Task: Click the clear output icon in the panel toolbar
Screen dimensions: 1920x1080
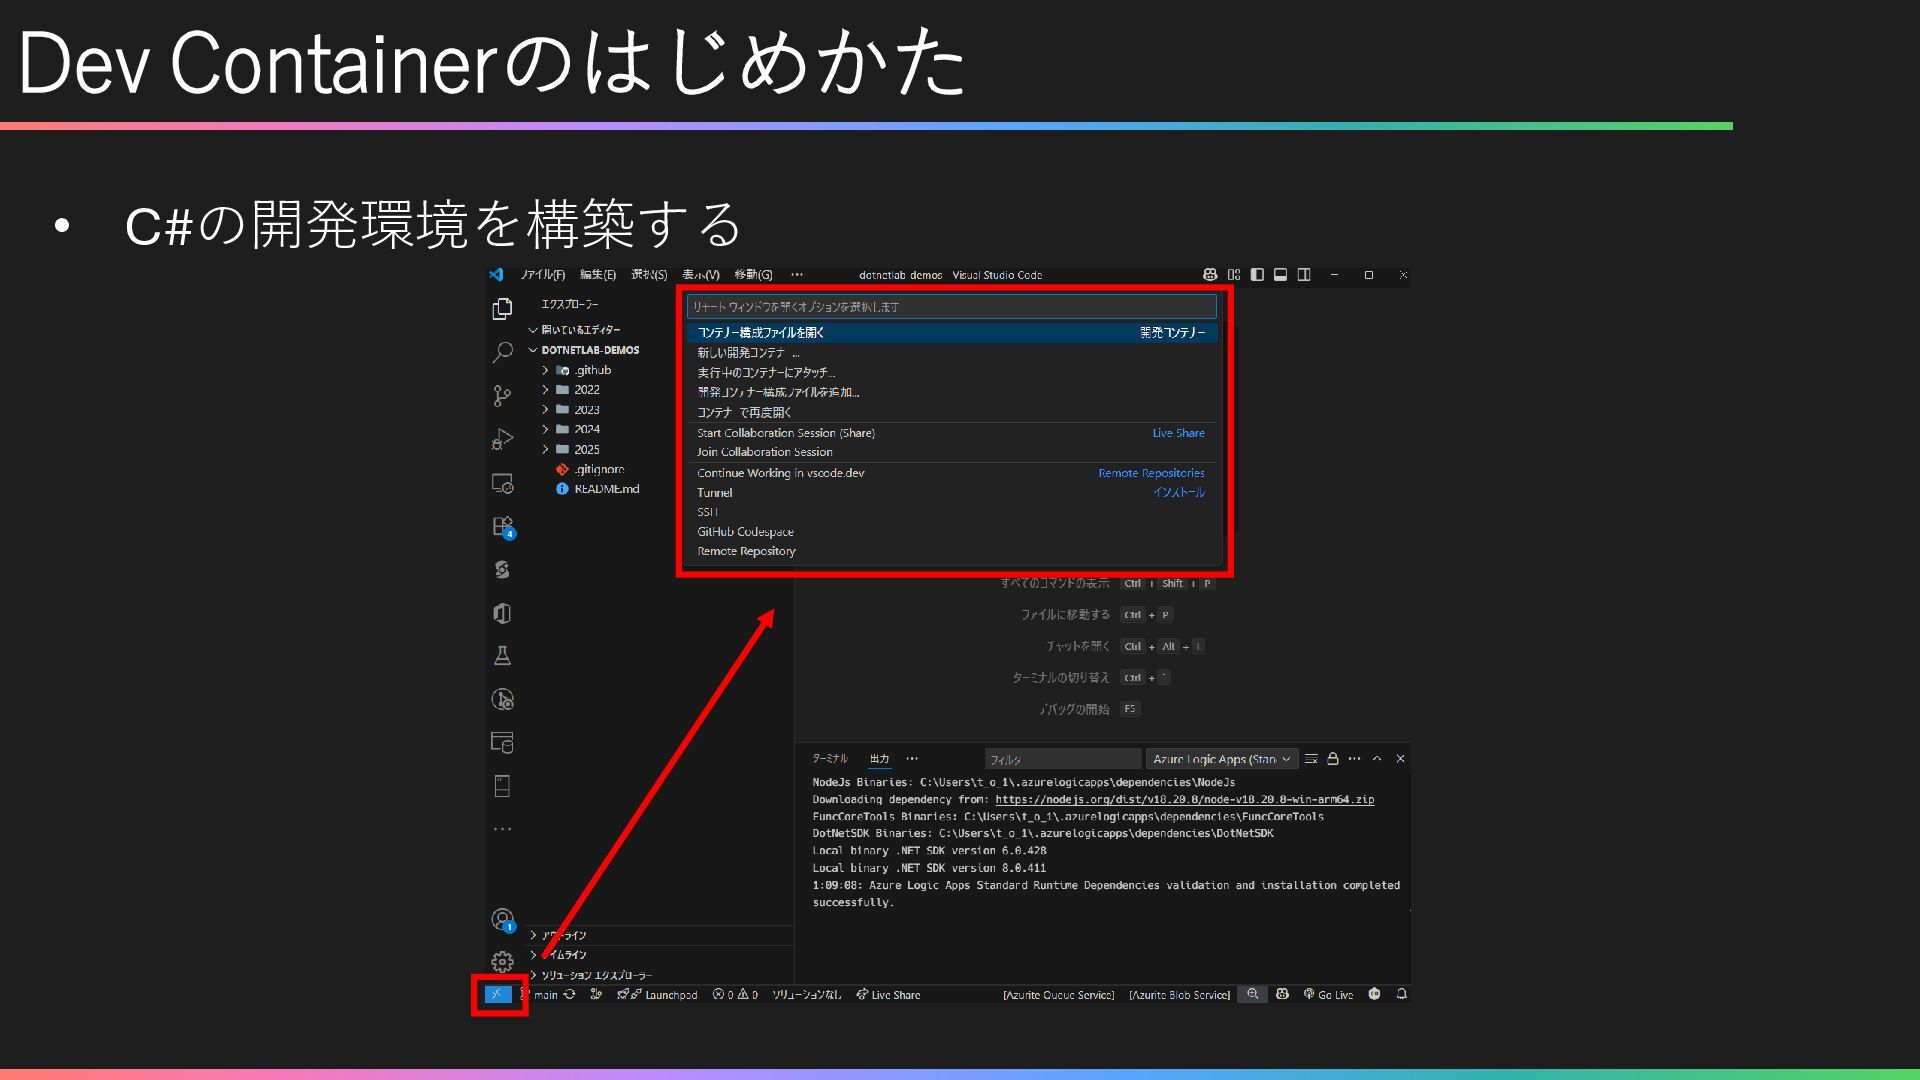Action: [x=1311, y=759]
